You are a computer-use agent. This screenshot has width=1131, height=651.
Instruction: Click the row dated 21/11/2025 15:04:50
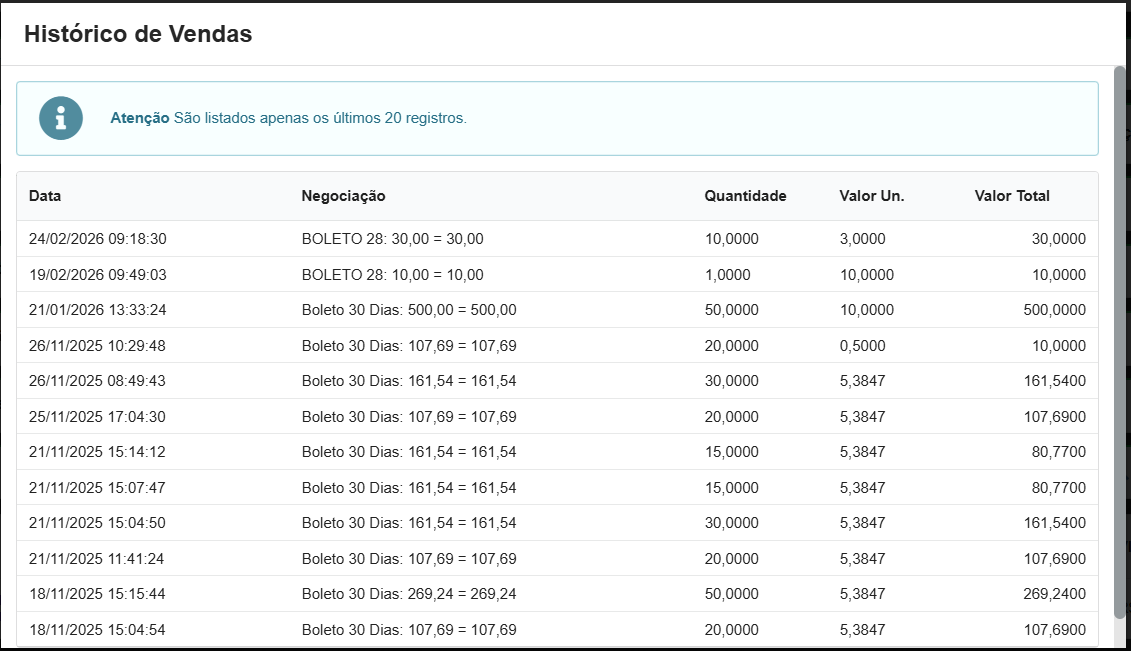click(98, 523)
